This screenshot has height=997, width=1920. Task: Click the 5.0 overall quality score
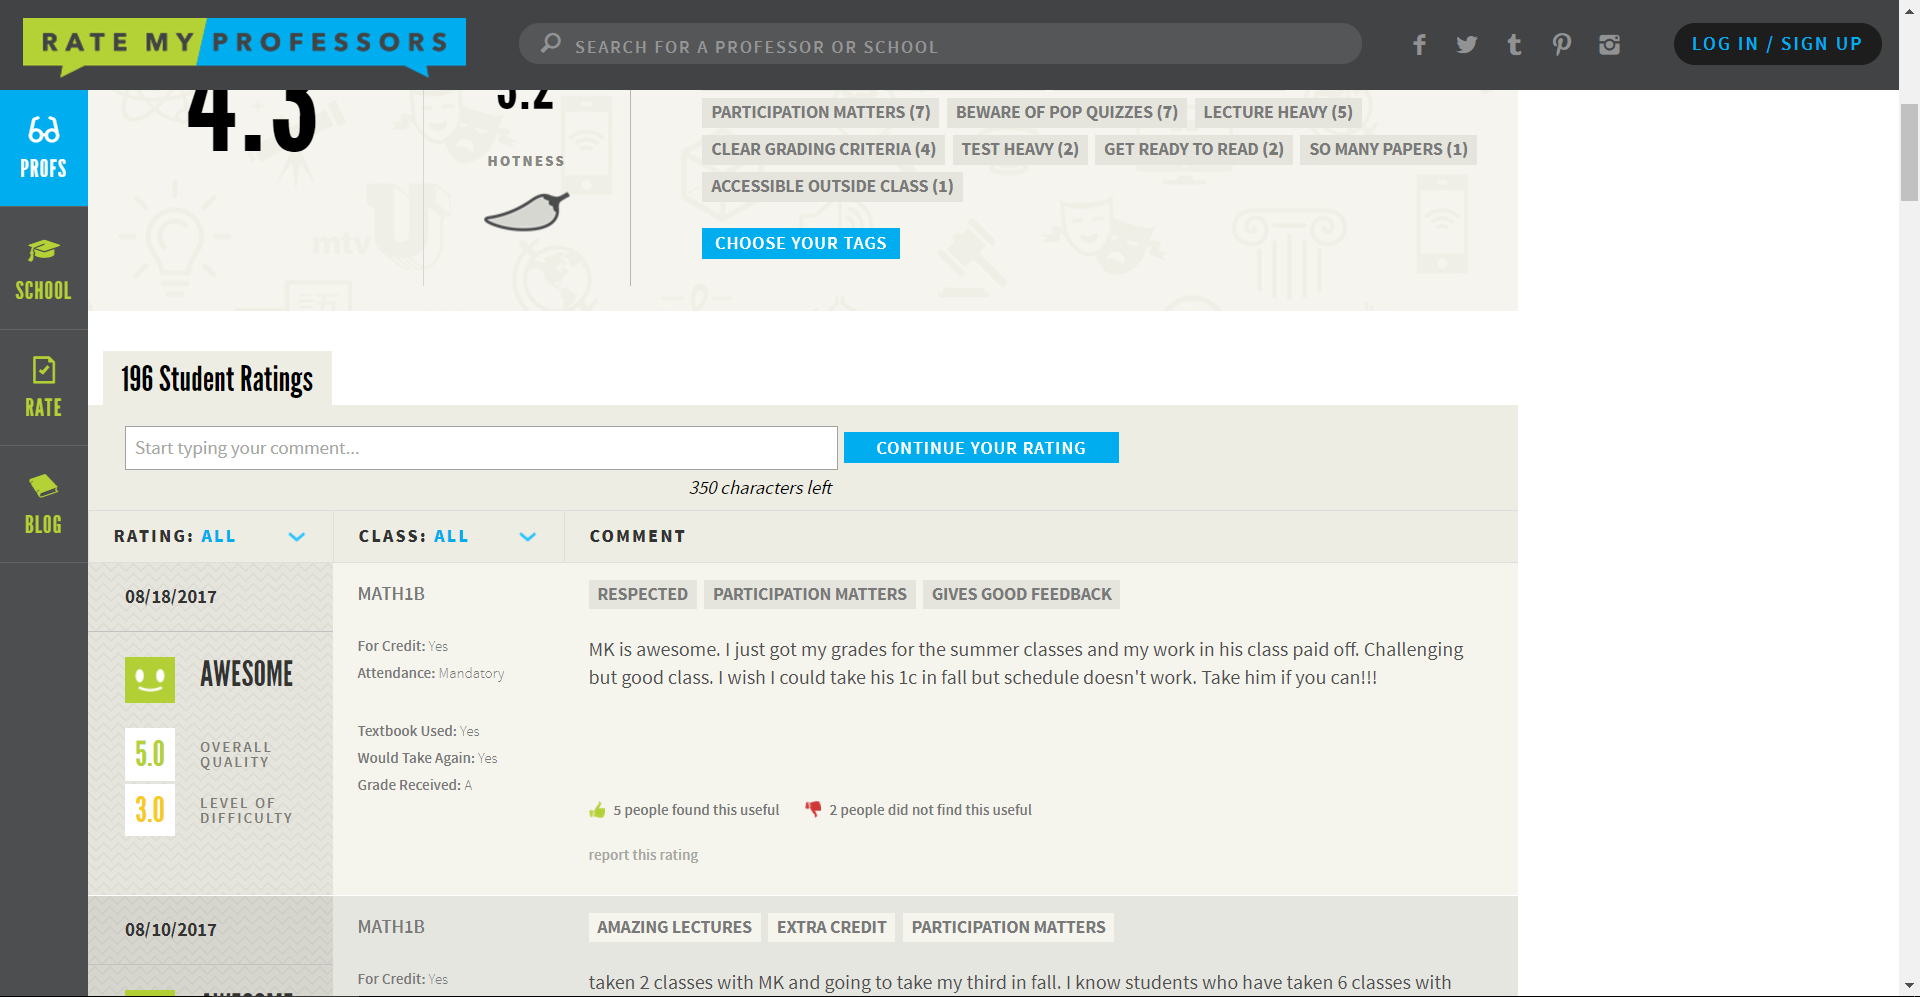point(150,754)
